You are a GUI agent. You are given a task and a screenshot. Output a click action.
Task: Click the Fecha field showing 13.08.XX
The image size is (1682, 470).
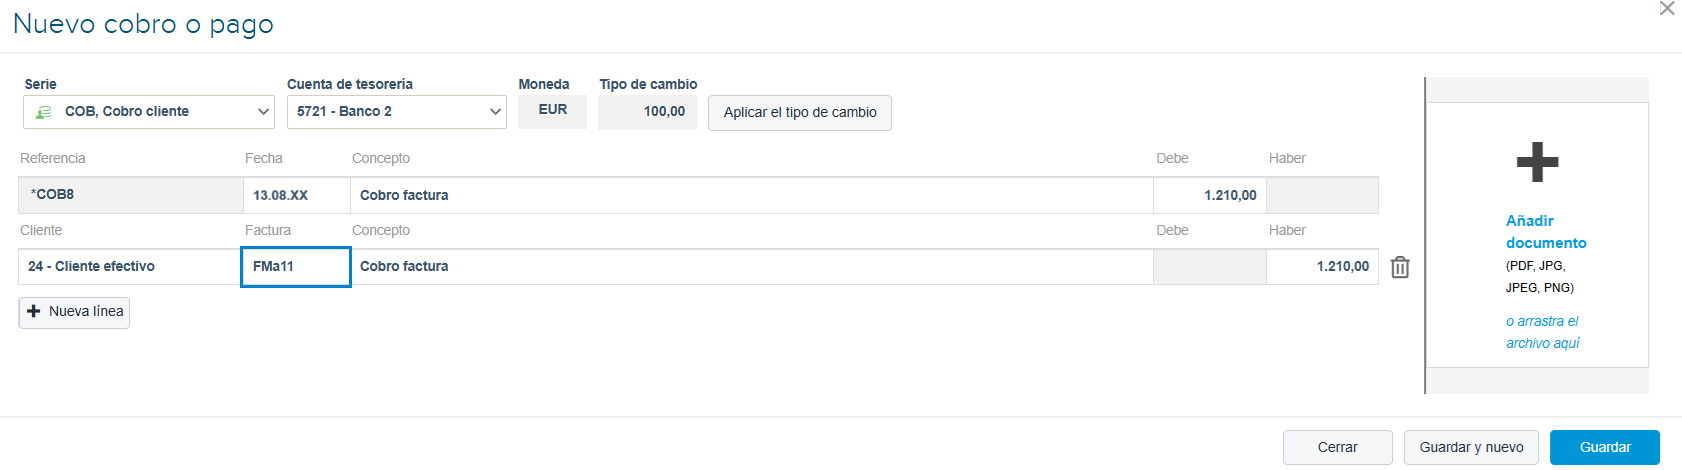click(x=297, y=195)
